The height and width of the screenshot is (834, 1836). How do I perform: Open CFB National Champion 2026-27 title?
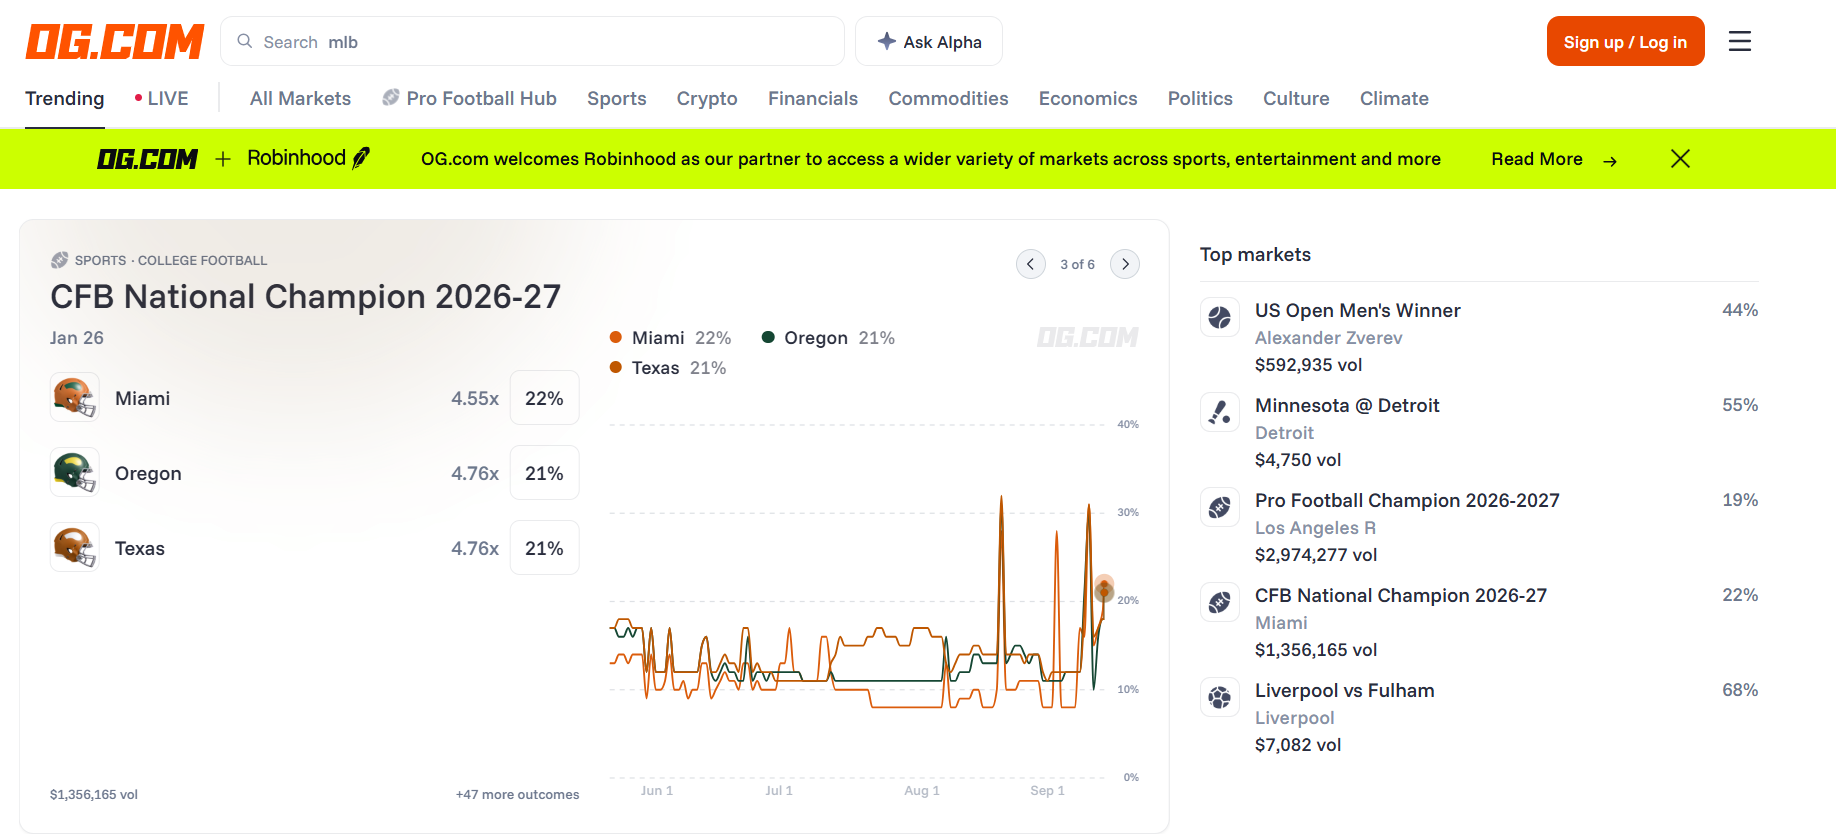(x=305, y=296)
